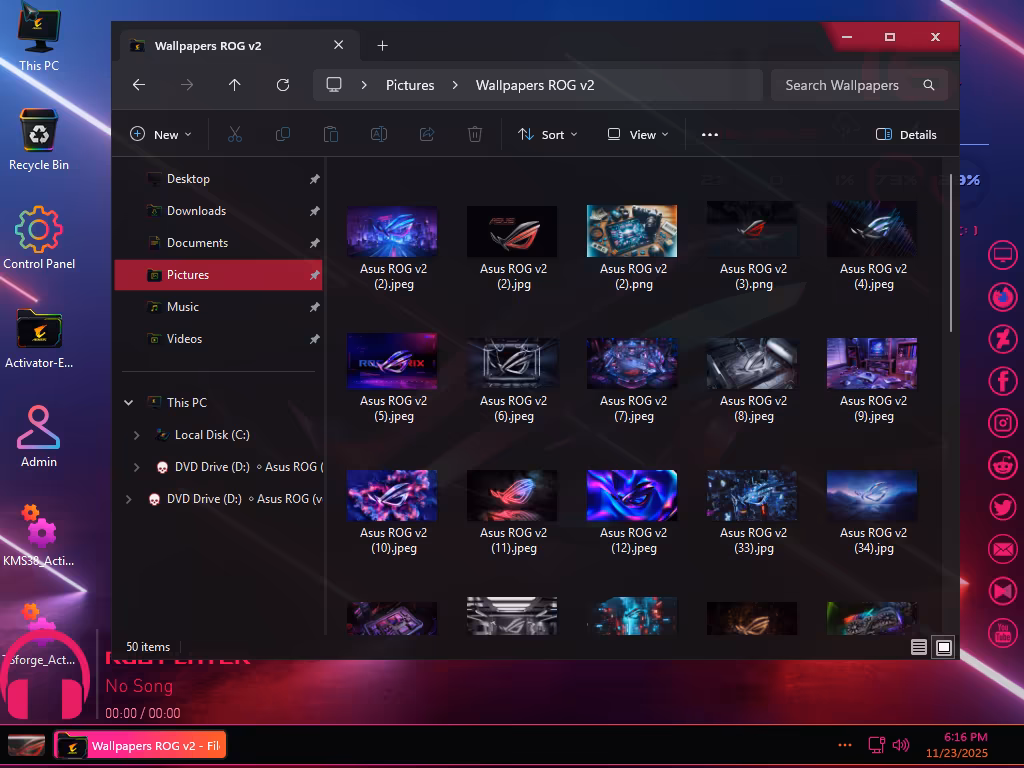Click the Rename icon in toolbar

pos(379,135)
